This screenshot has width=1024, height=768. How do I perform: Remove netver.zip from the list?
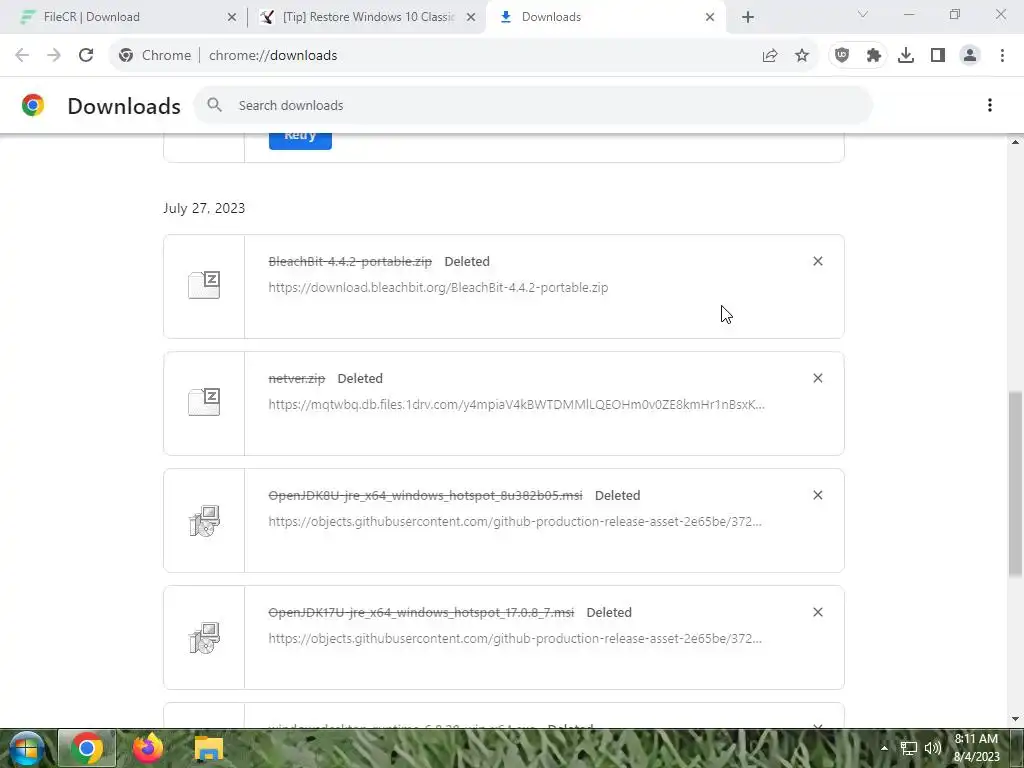[818, 378]
